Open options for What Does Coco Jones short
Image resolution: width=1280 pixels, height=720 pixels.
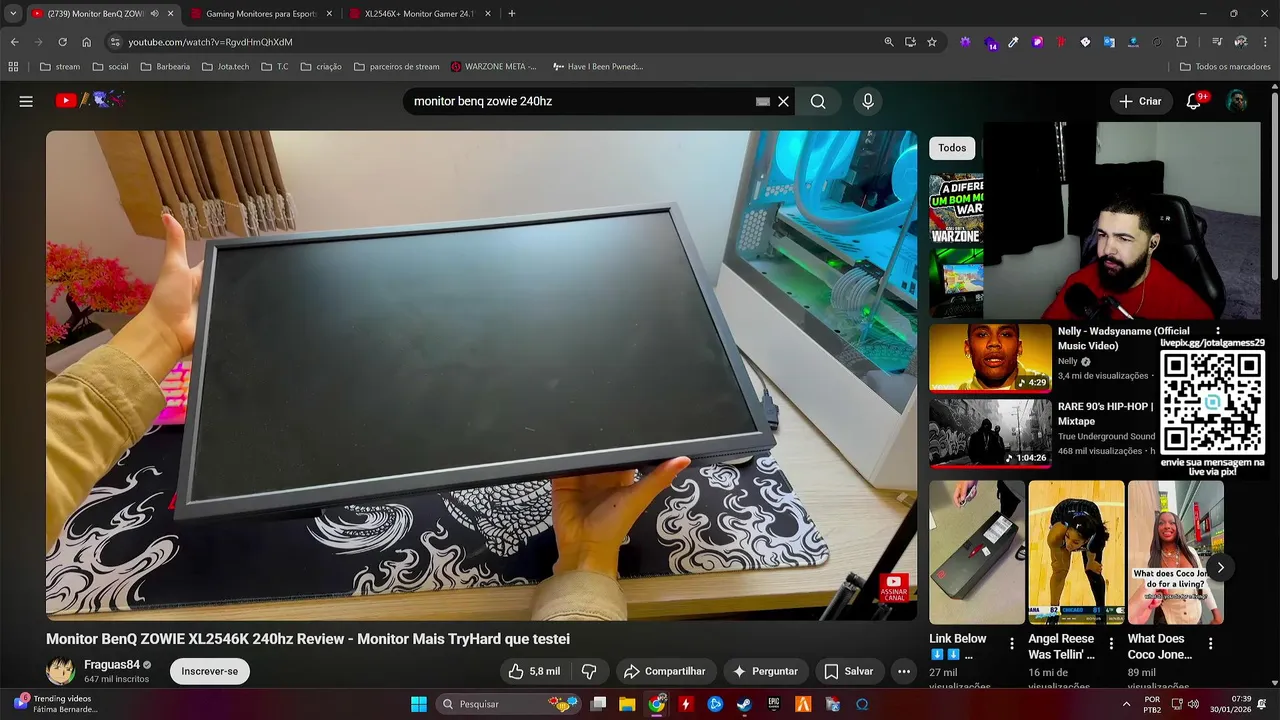click(1210, 644)
